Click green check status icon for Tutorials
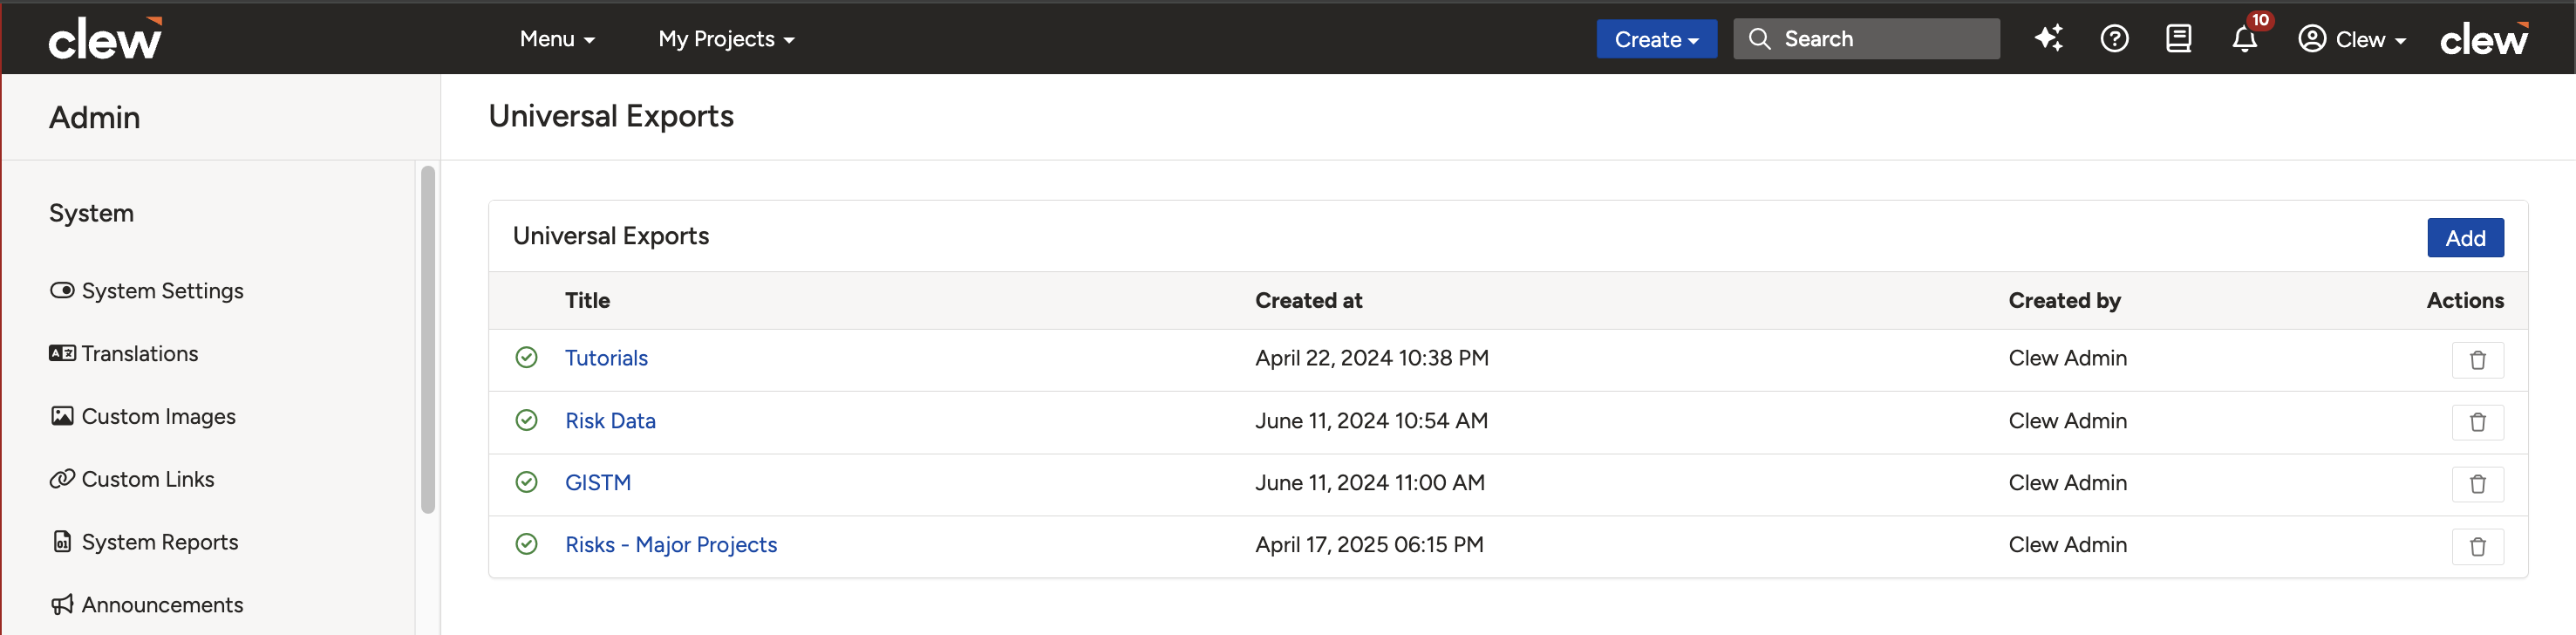 click(x=526, y=357)
